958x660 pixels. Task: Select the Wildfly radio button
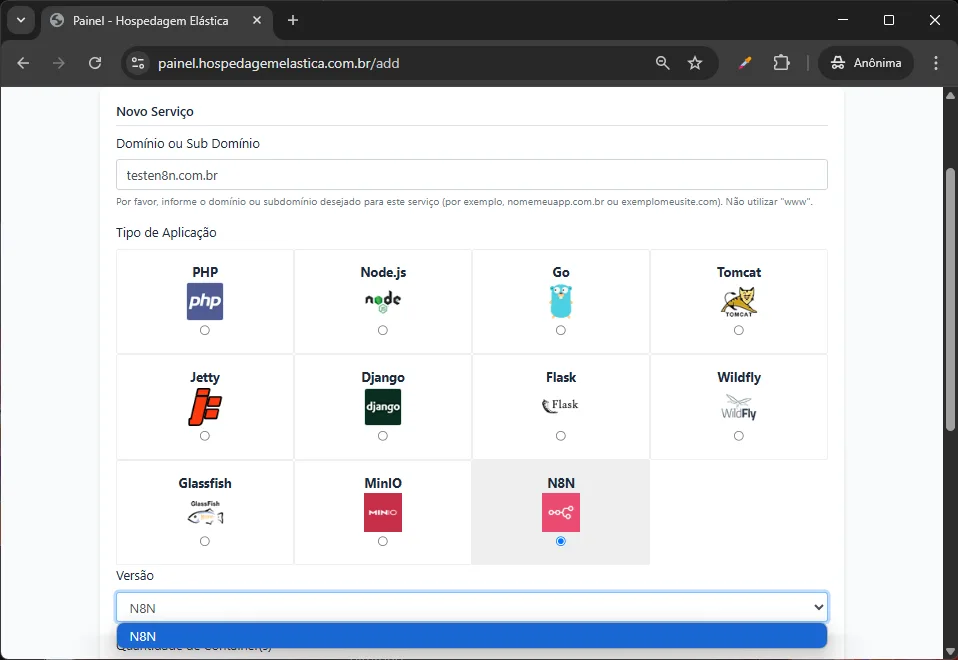pyautogui.click(x=739, y=436)
